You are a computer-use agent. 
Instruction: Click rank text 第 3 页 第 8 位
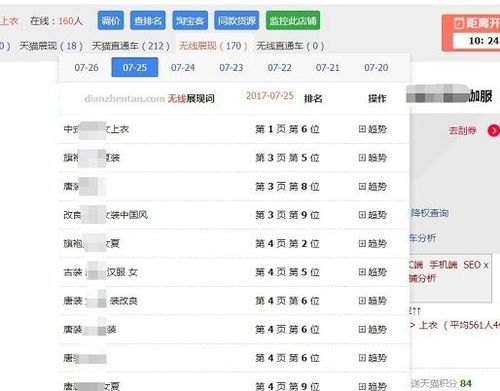[x=287, y=186]
